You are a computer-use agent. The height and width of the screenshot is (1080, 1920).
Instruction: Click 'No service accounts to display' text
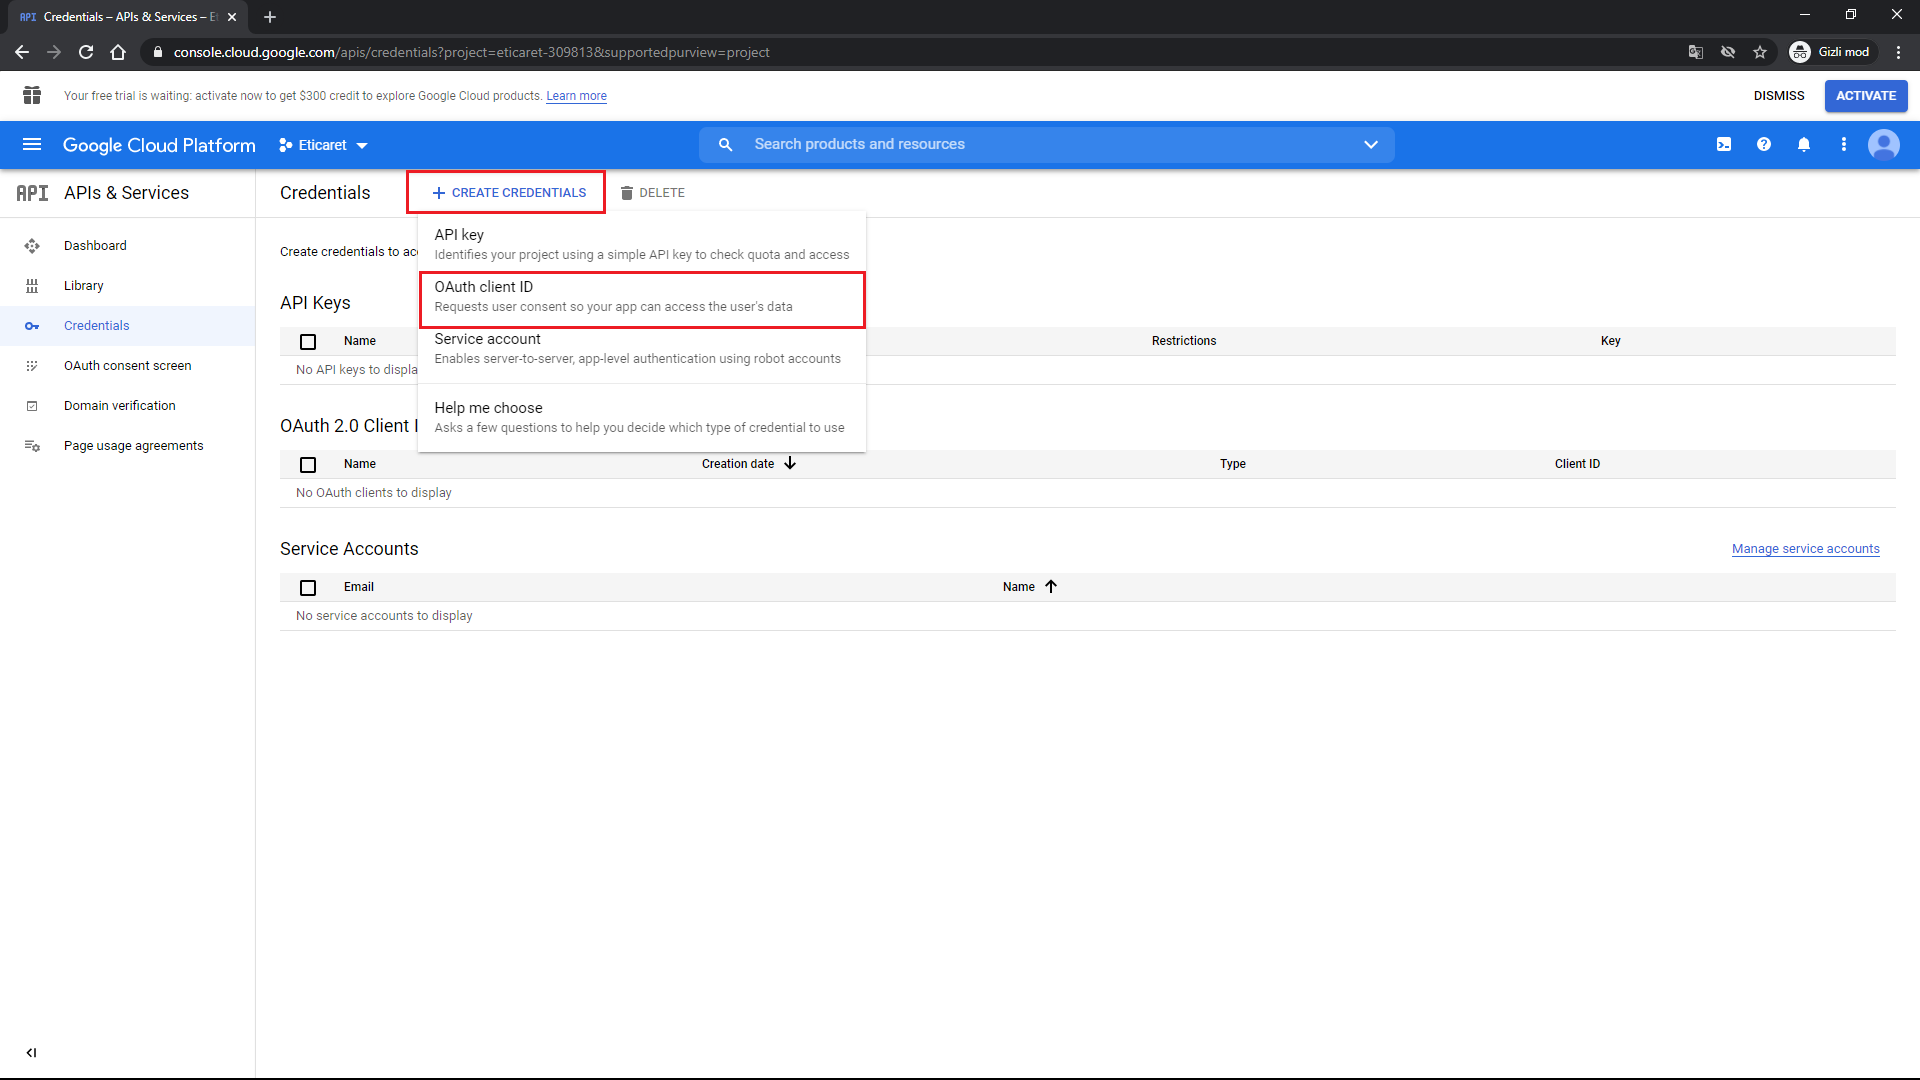point(384,616)
